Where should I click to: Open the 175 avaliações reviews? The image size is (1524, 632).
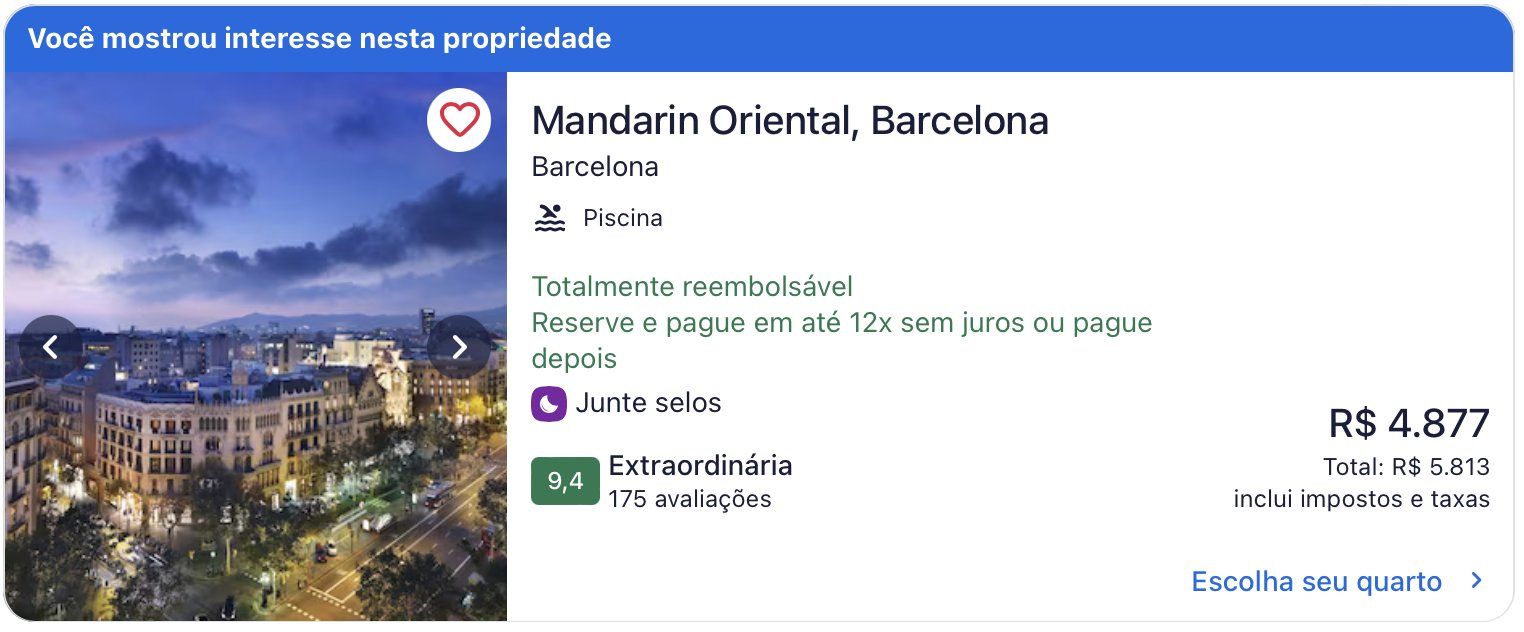coord(690,498)
